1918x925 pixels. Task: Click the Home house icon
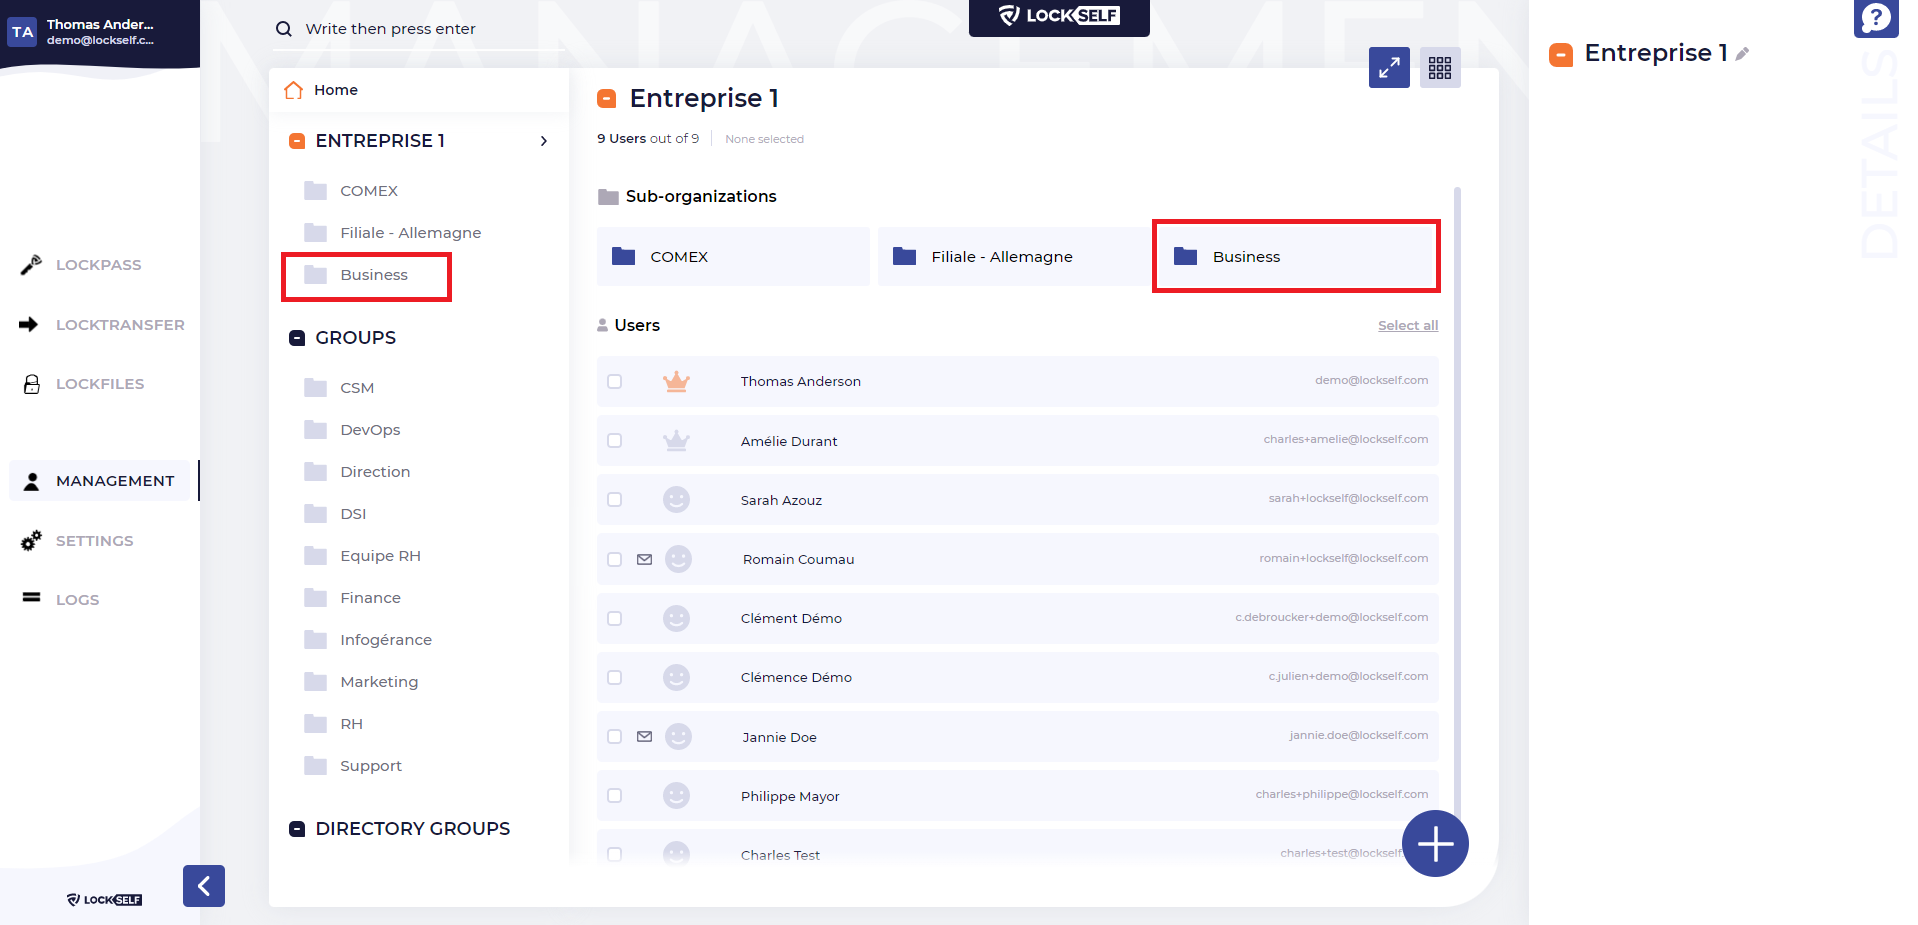(293, 90)
